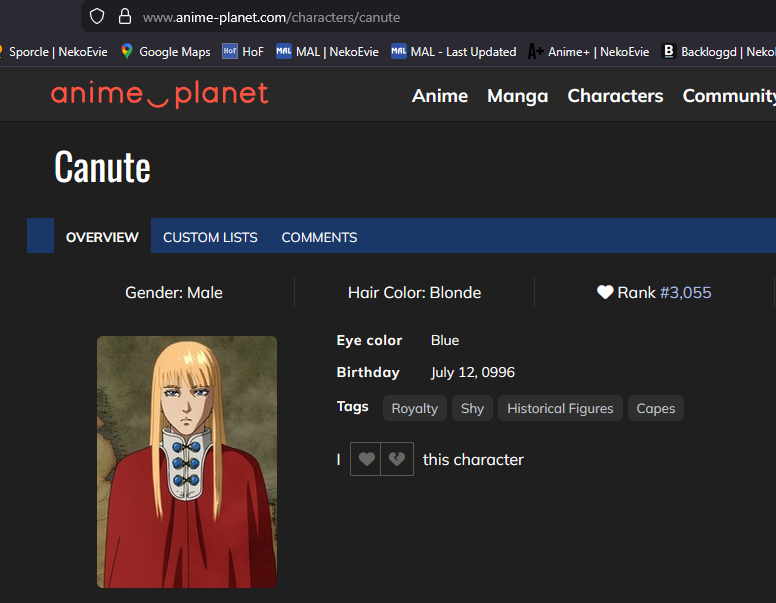Open the Anime navigation menu
Screen dimensions: 776x603
[439, 96]
